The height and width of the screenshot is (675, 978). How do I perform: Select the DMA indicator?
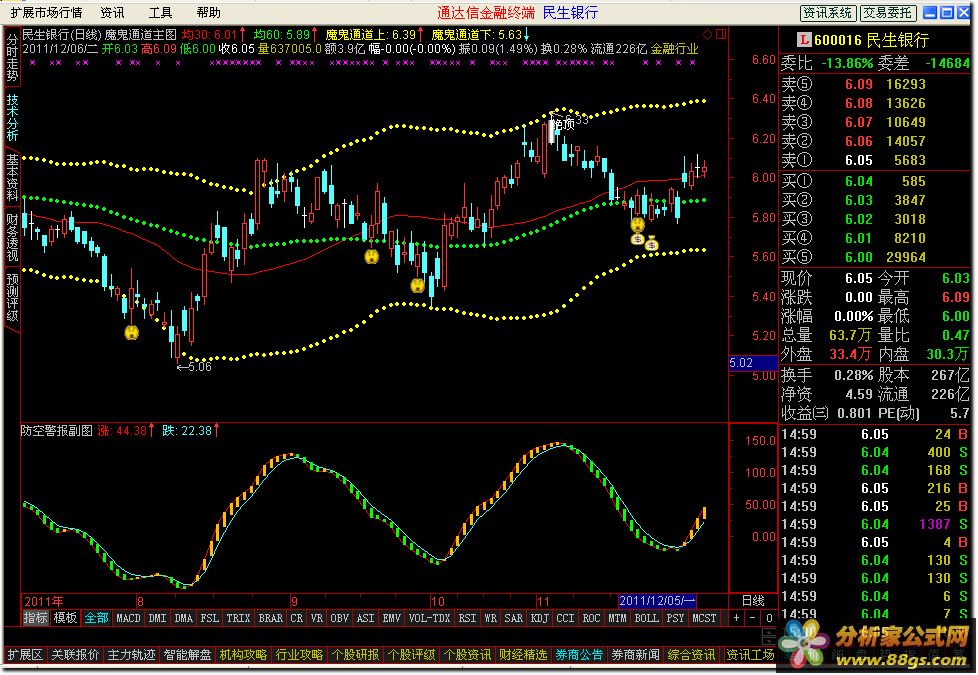point(183,618)
